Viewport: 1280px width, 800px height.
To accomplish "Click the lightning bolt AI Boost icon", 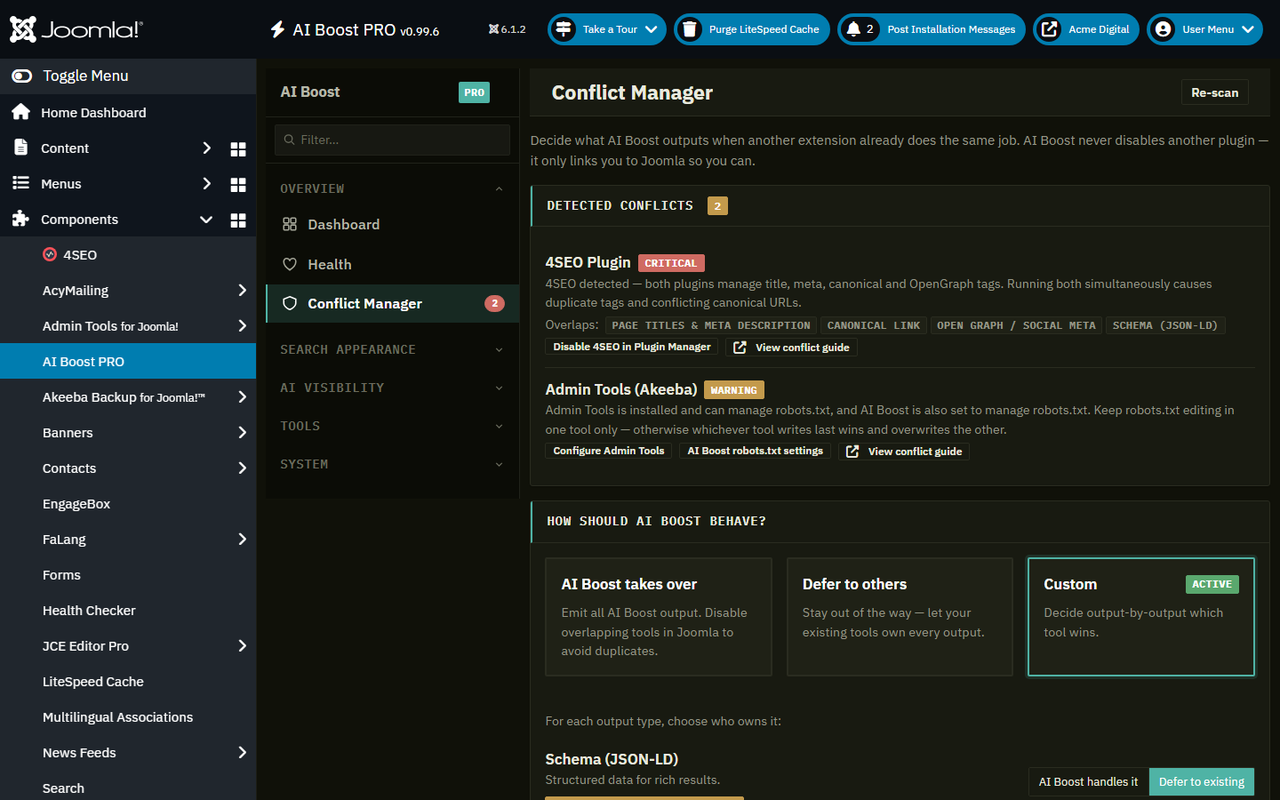I will click(x=277, y=30).
